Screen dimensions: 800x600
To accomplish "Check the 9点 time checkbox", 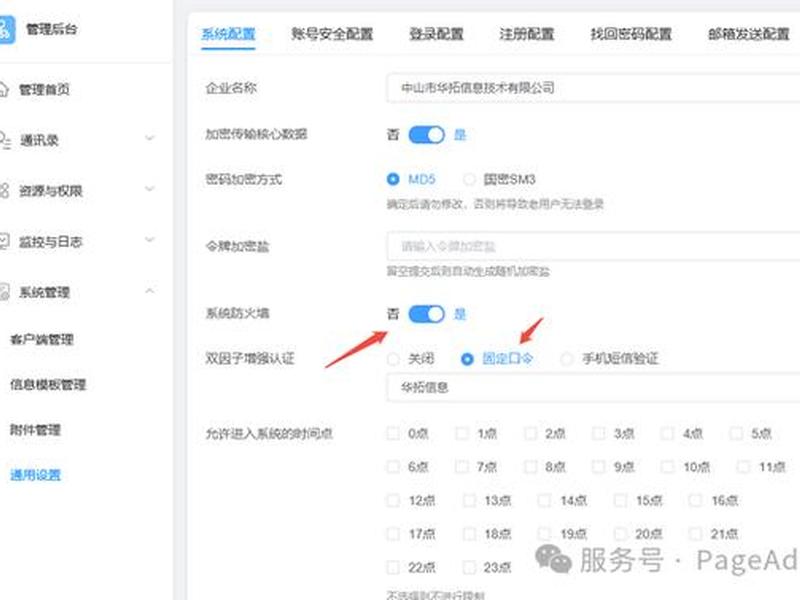I will 598,466.
